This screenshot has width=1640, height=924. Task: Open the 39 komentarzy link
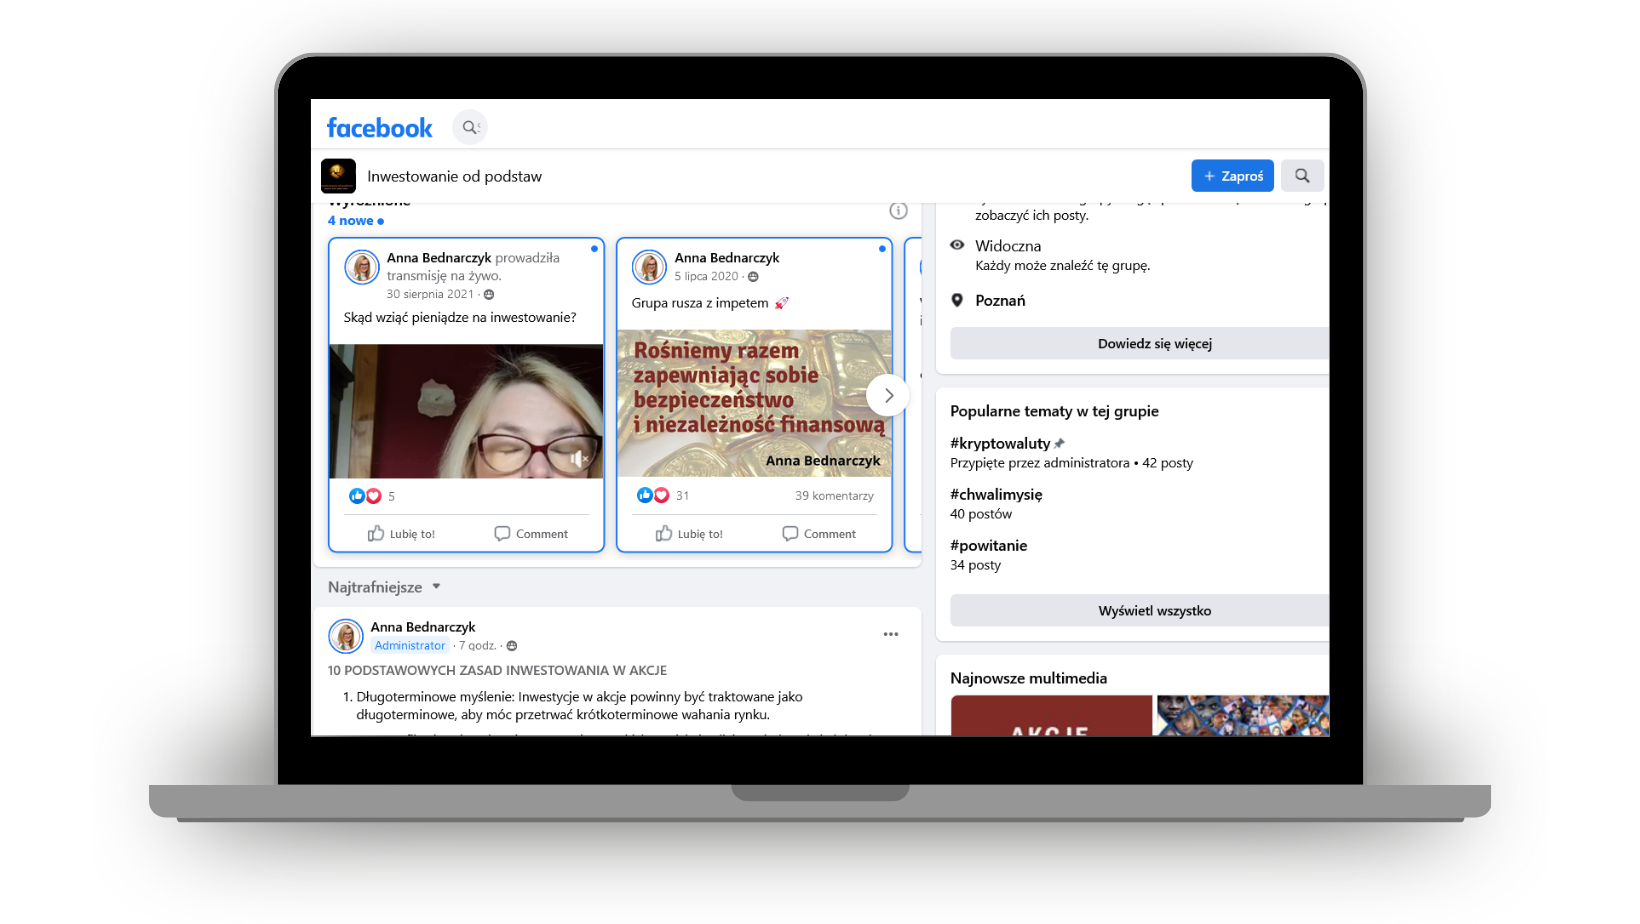coord(834,496)
